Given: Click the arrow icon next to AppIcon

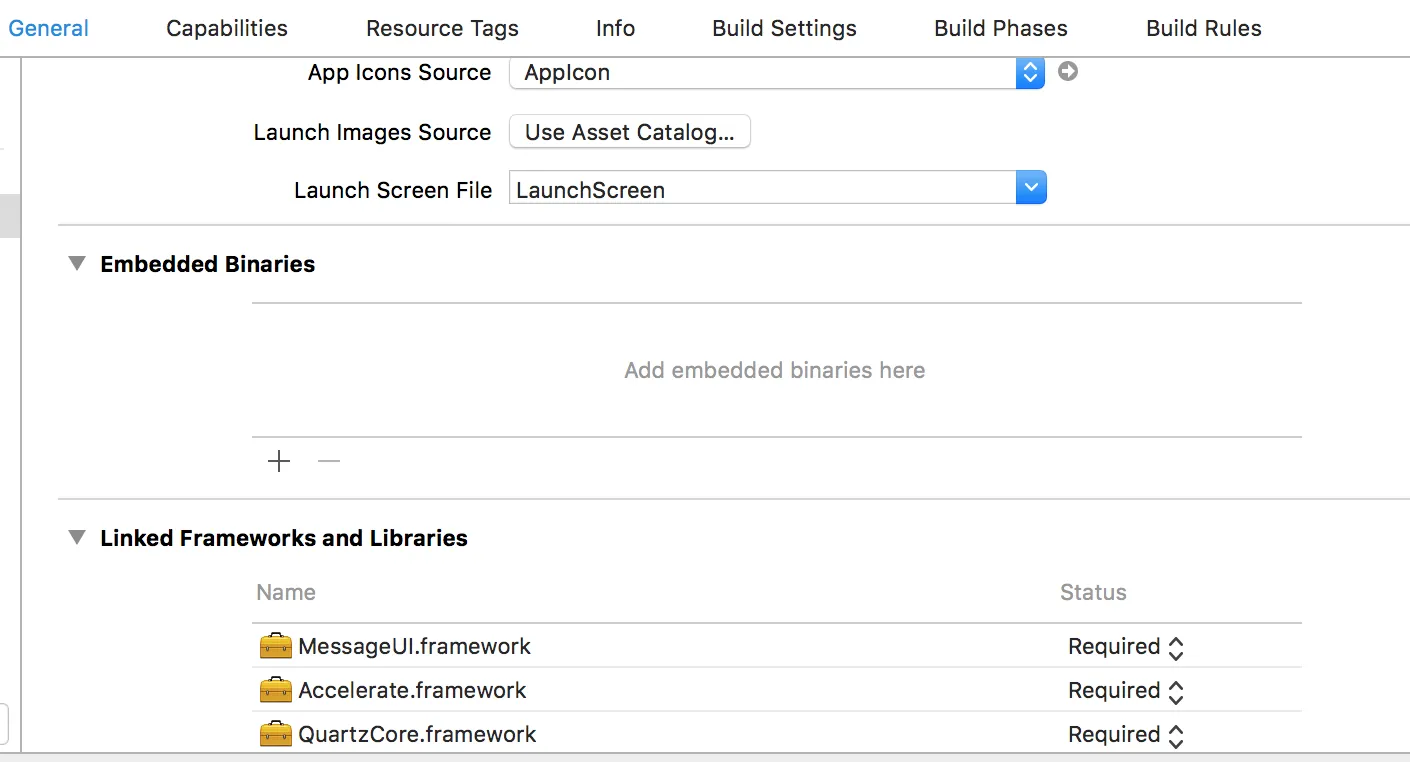Looking at the screenshot, I should pyautogui.click(x=1068, y=72).
